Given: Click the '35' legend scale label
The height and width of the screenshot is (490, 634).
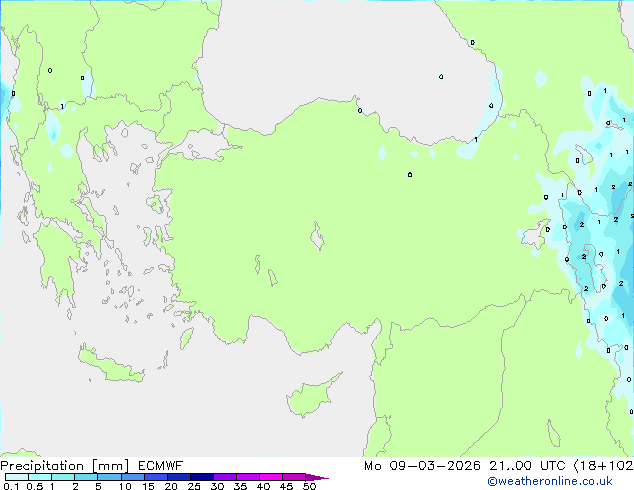Looking at the screenshot, I should click(x=240, y=486).
